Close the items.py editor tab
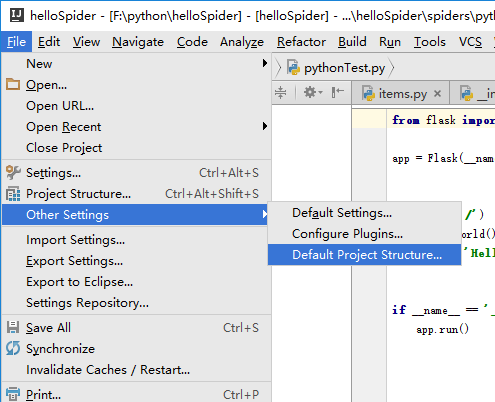 pyautogui.click(x=438, y=94)
